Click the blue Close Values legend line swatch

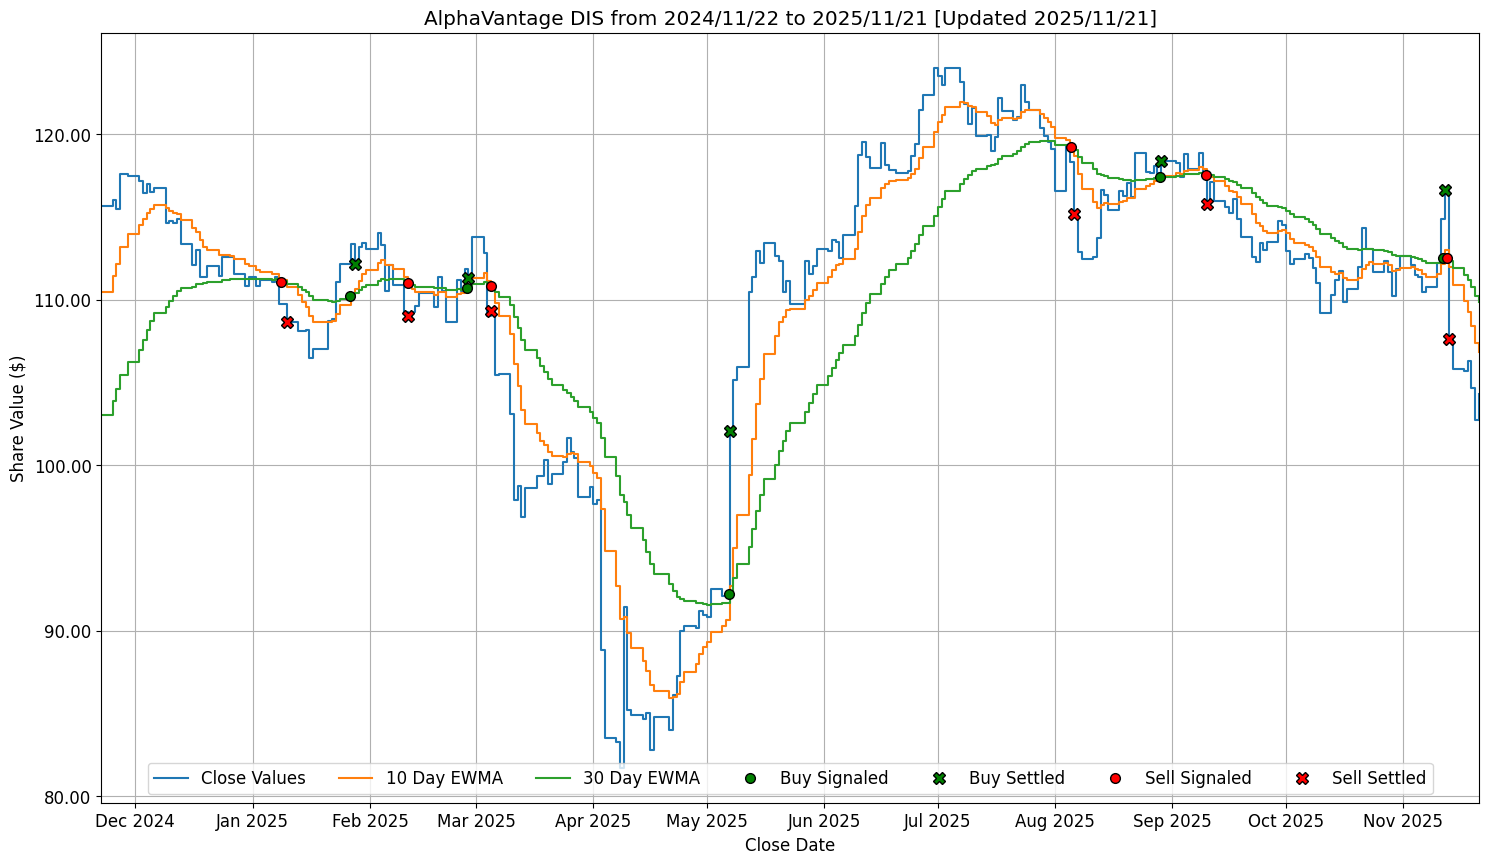coord(171,778)
